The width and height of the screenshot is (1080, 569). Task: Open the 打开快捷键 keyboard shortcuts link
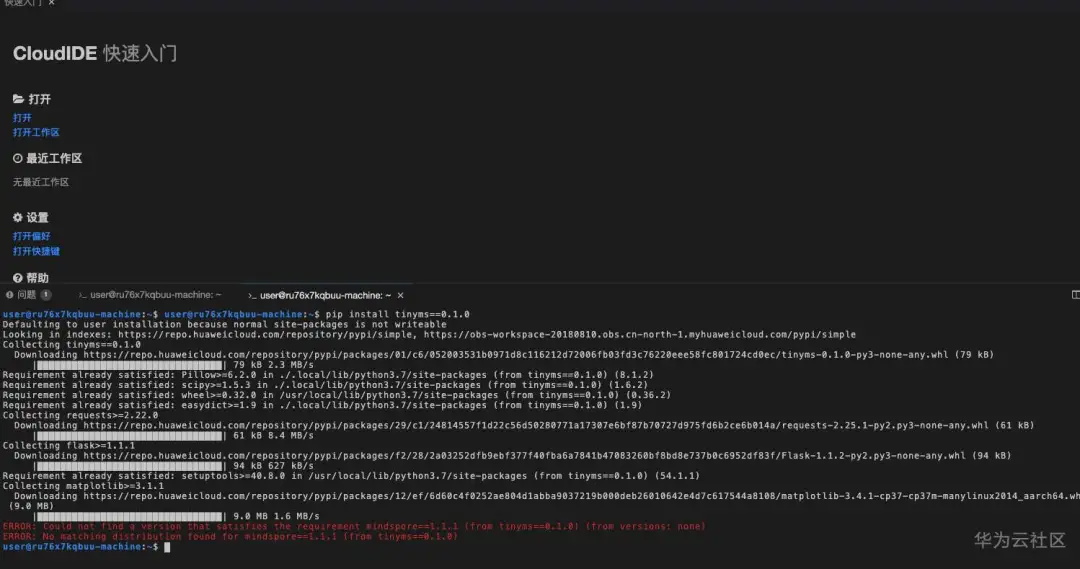coord(36,251)
